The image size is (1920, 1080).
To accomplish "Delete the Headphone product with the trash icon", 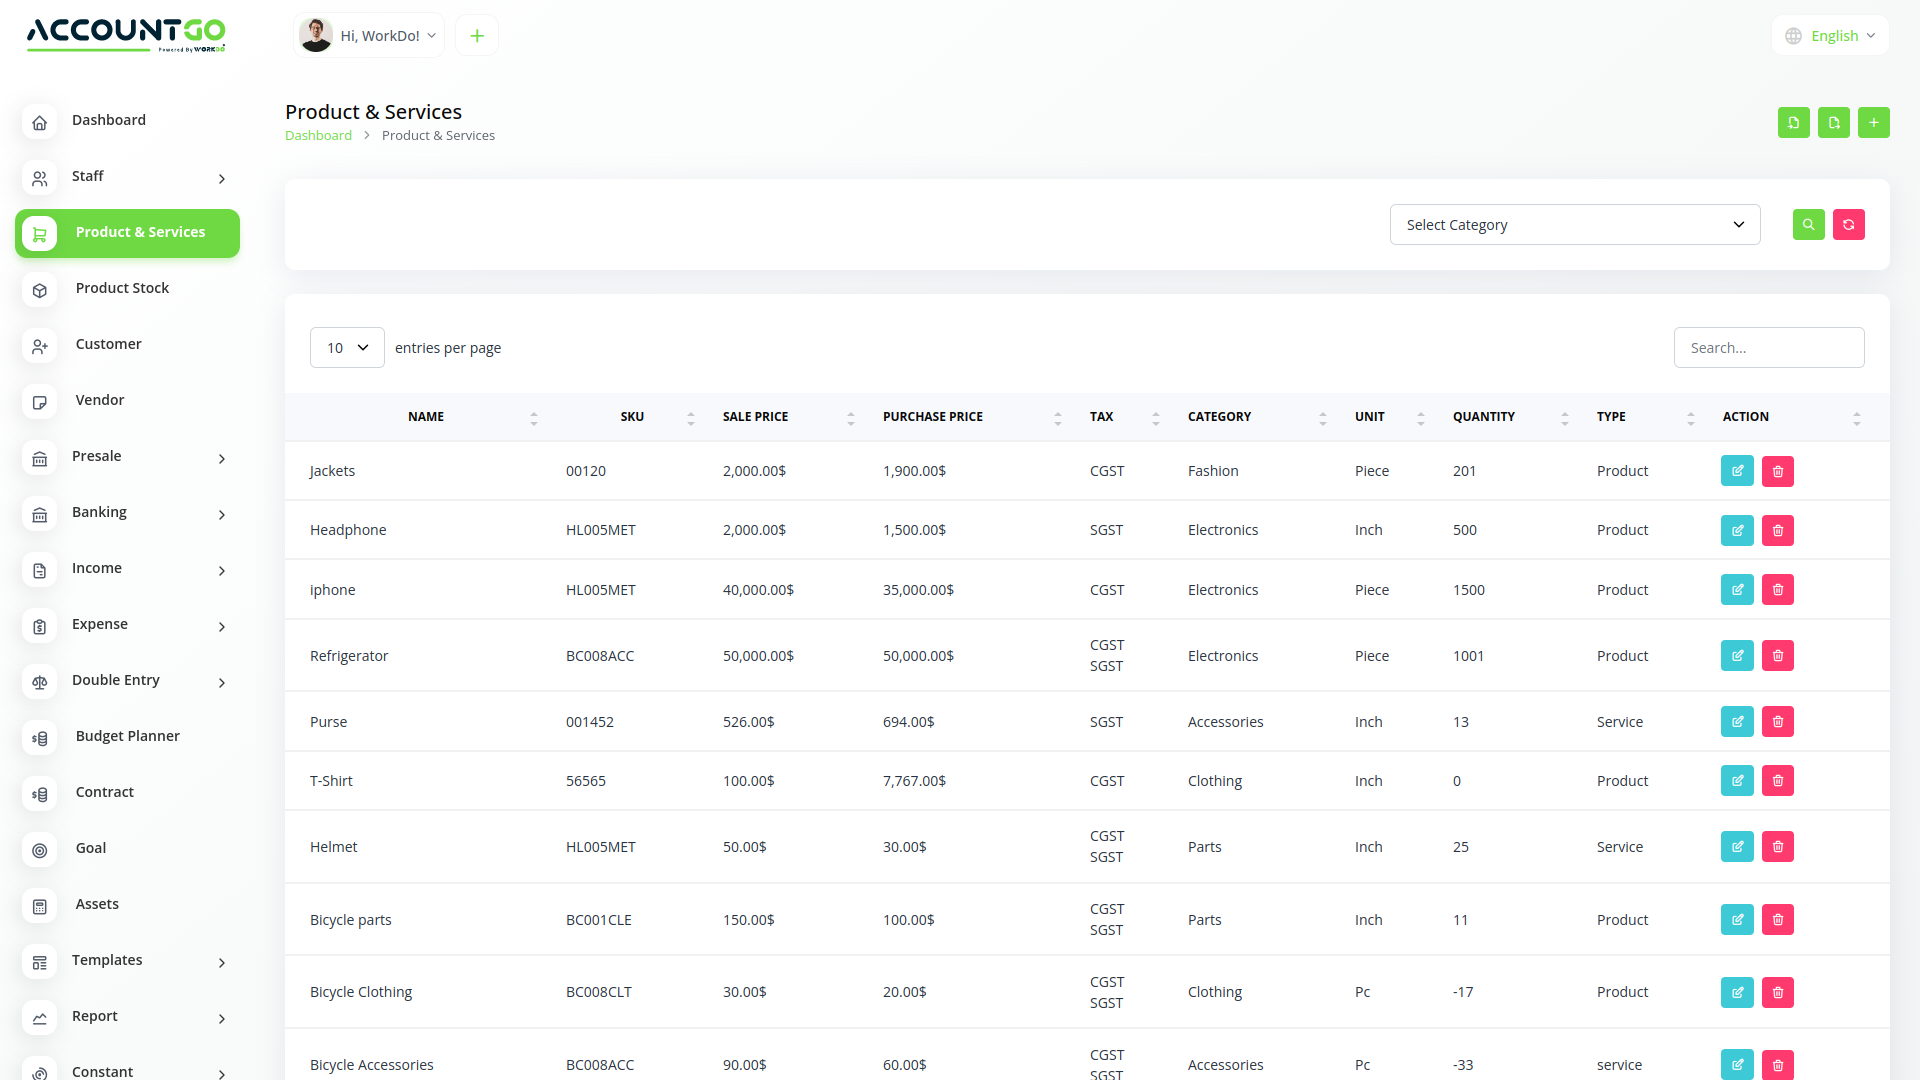I will point(1777,530).
